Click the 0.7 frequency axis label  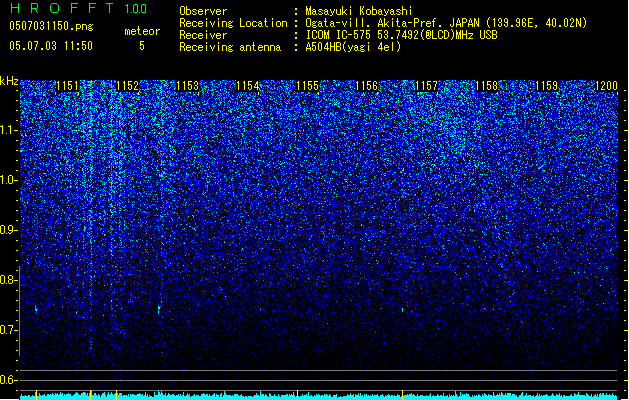coord(9,330)
